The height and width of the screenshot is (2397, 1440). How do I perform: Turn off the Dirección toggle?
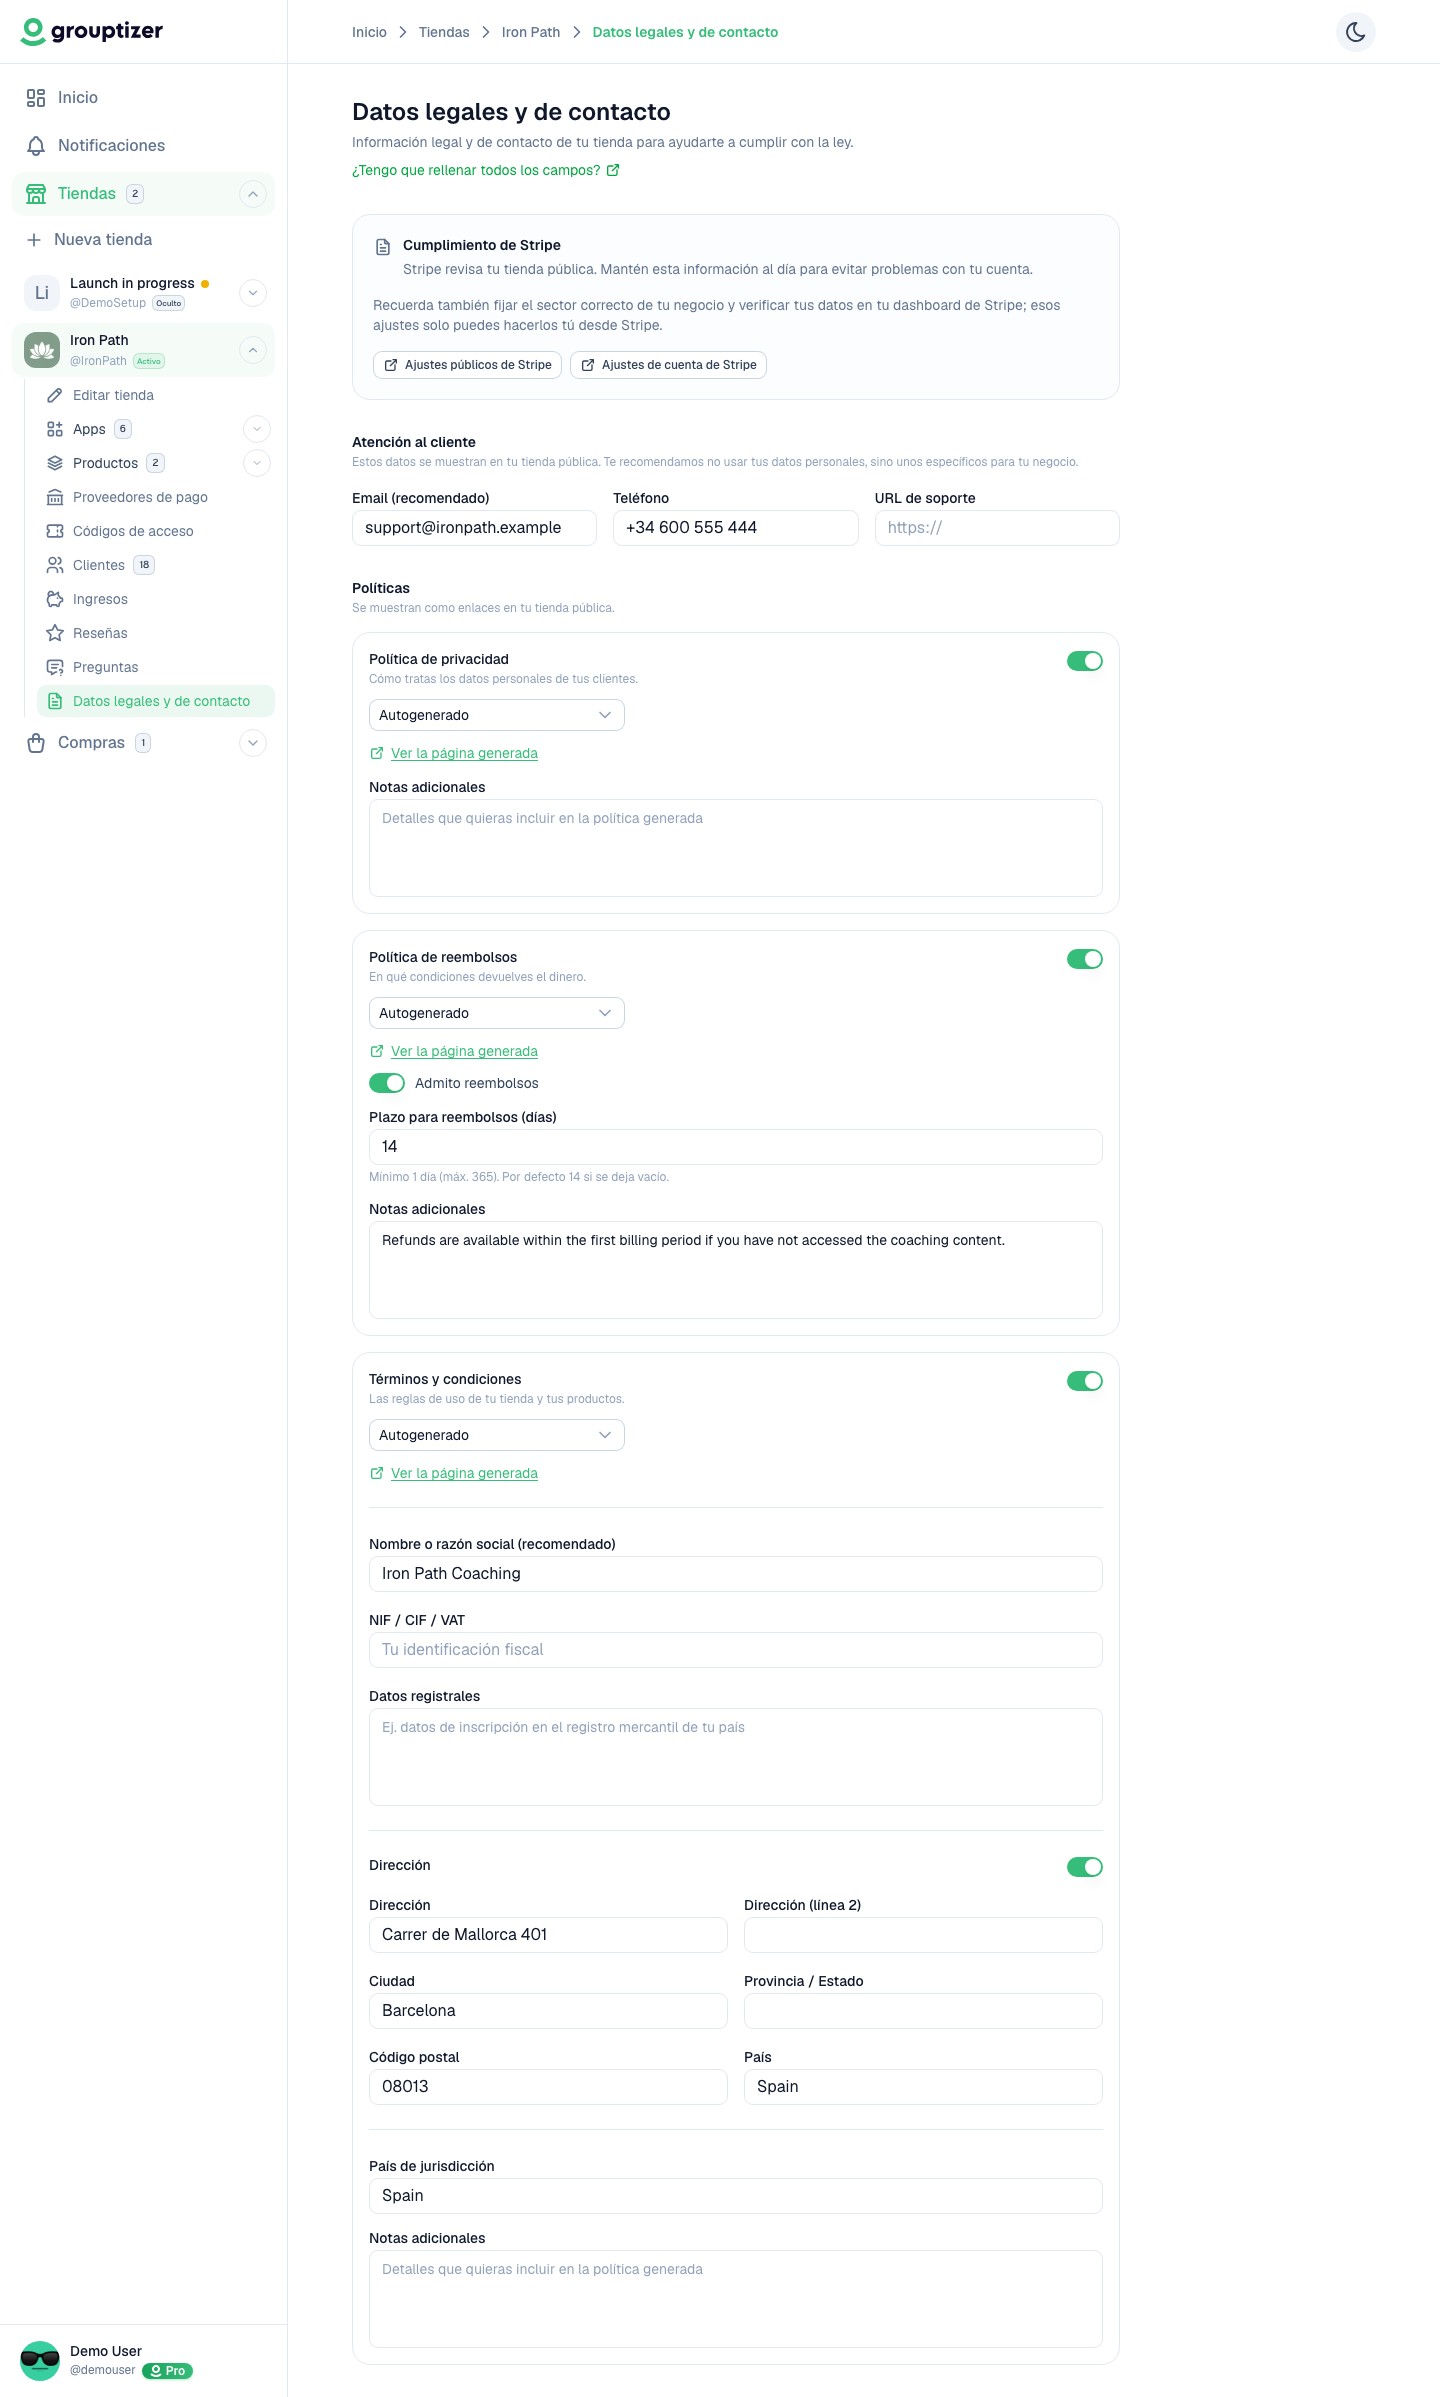[x=1084, y=1867]
